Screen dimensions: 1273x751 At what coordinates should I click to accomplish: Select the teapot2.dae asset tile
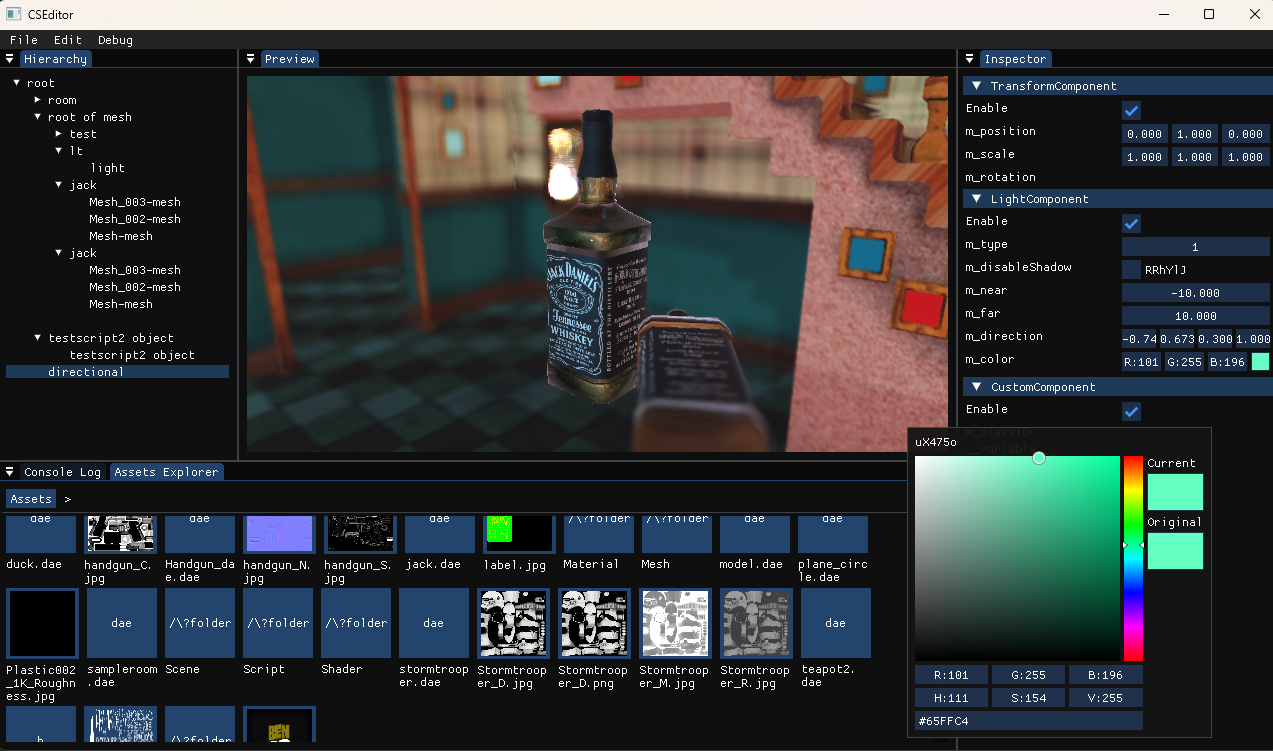point(836,623)
